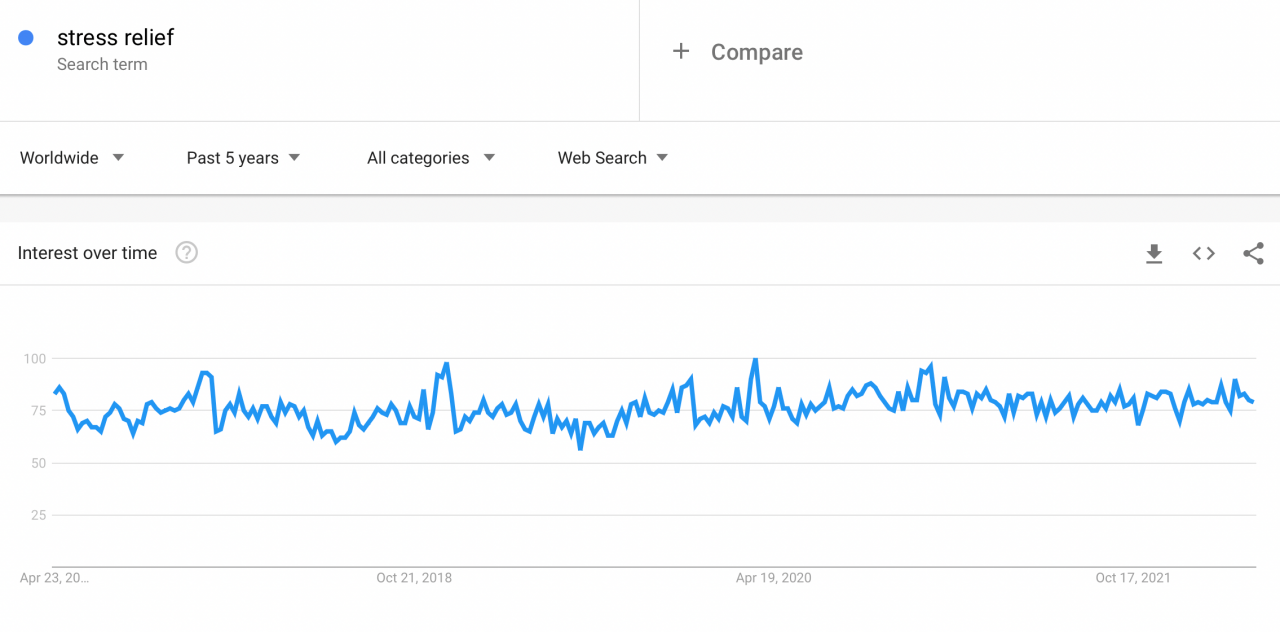Screen dimensions: 1280x632
Task: Open the Interest over time help tooltip
Action: click(186, 253)
